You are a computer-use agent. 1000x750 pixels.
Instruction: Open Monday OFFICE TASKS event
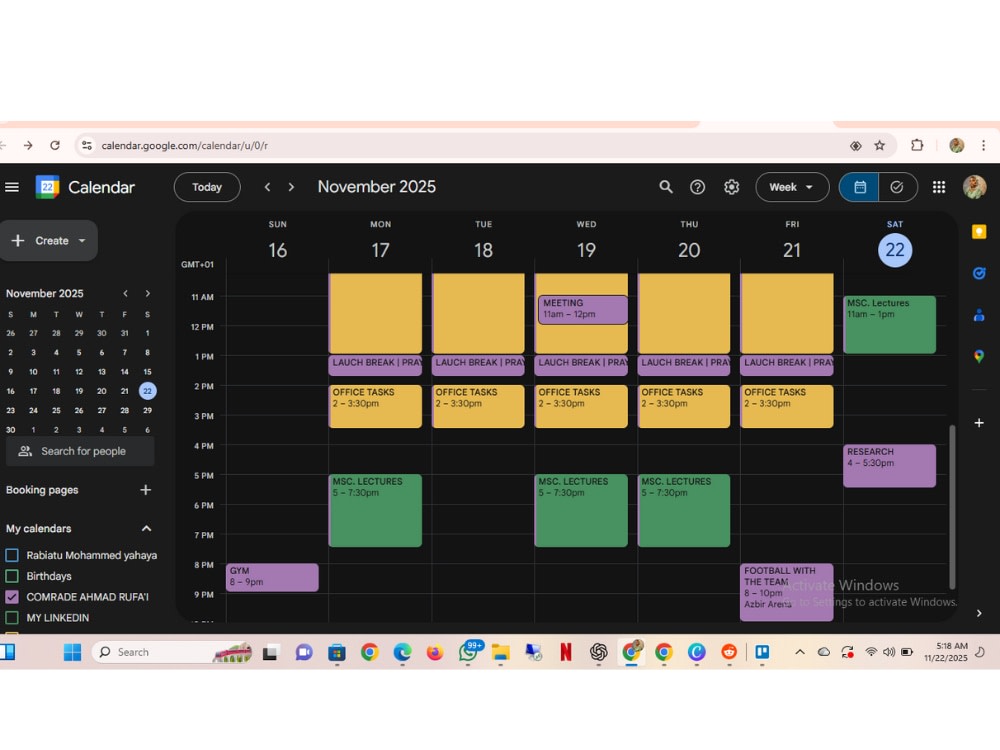pyautogui.click(x=375, y=406)
